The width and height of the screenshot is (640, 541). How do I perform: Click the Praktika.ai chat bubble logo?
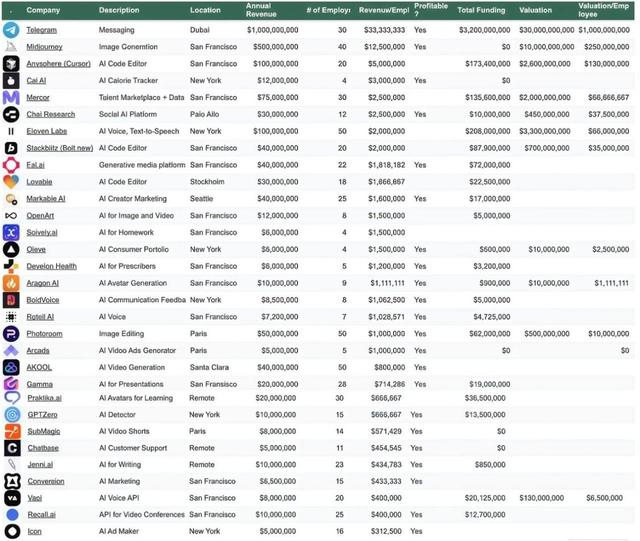(x=12, y=398)
